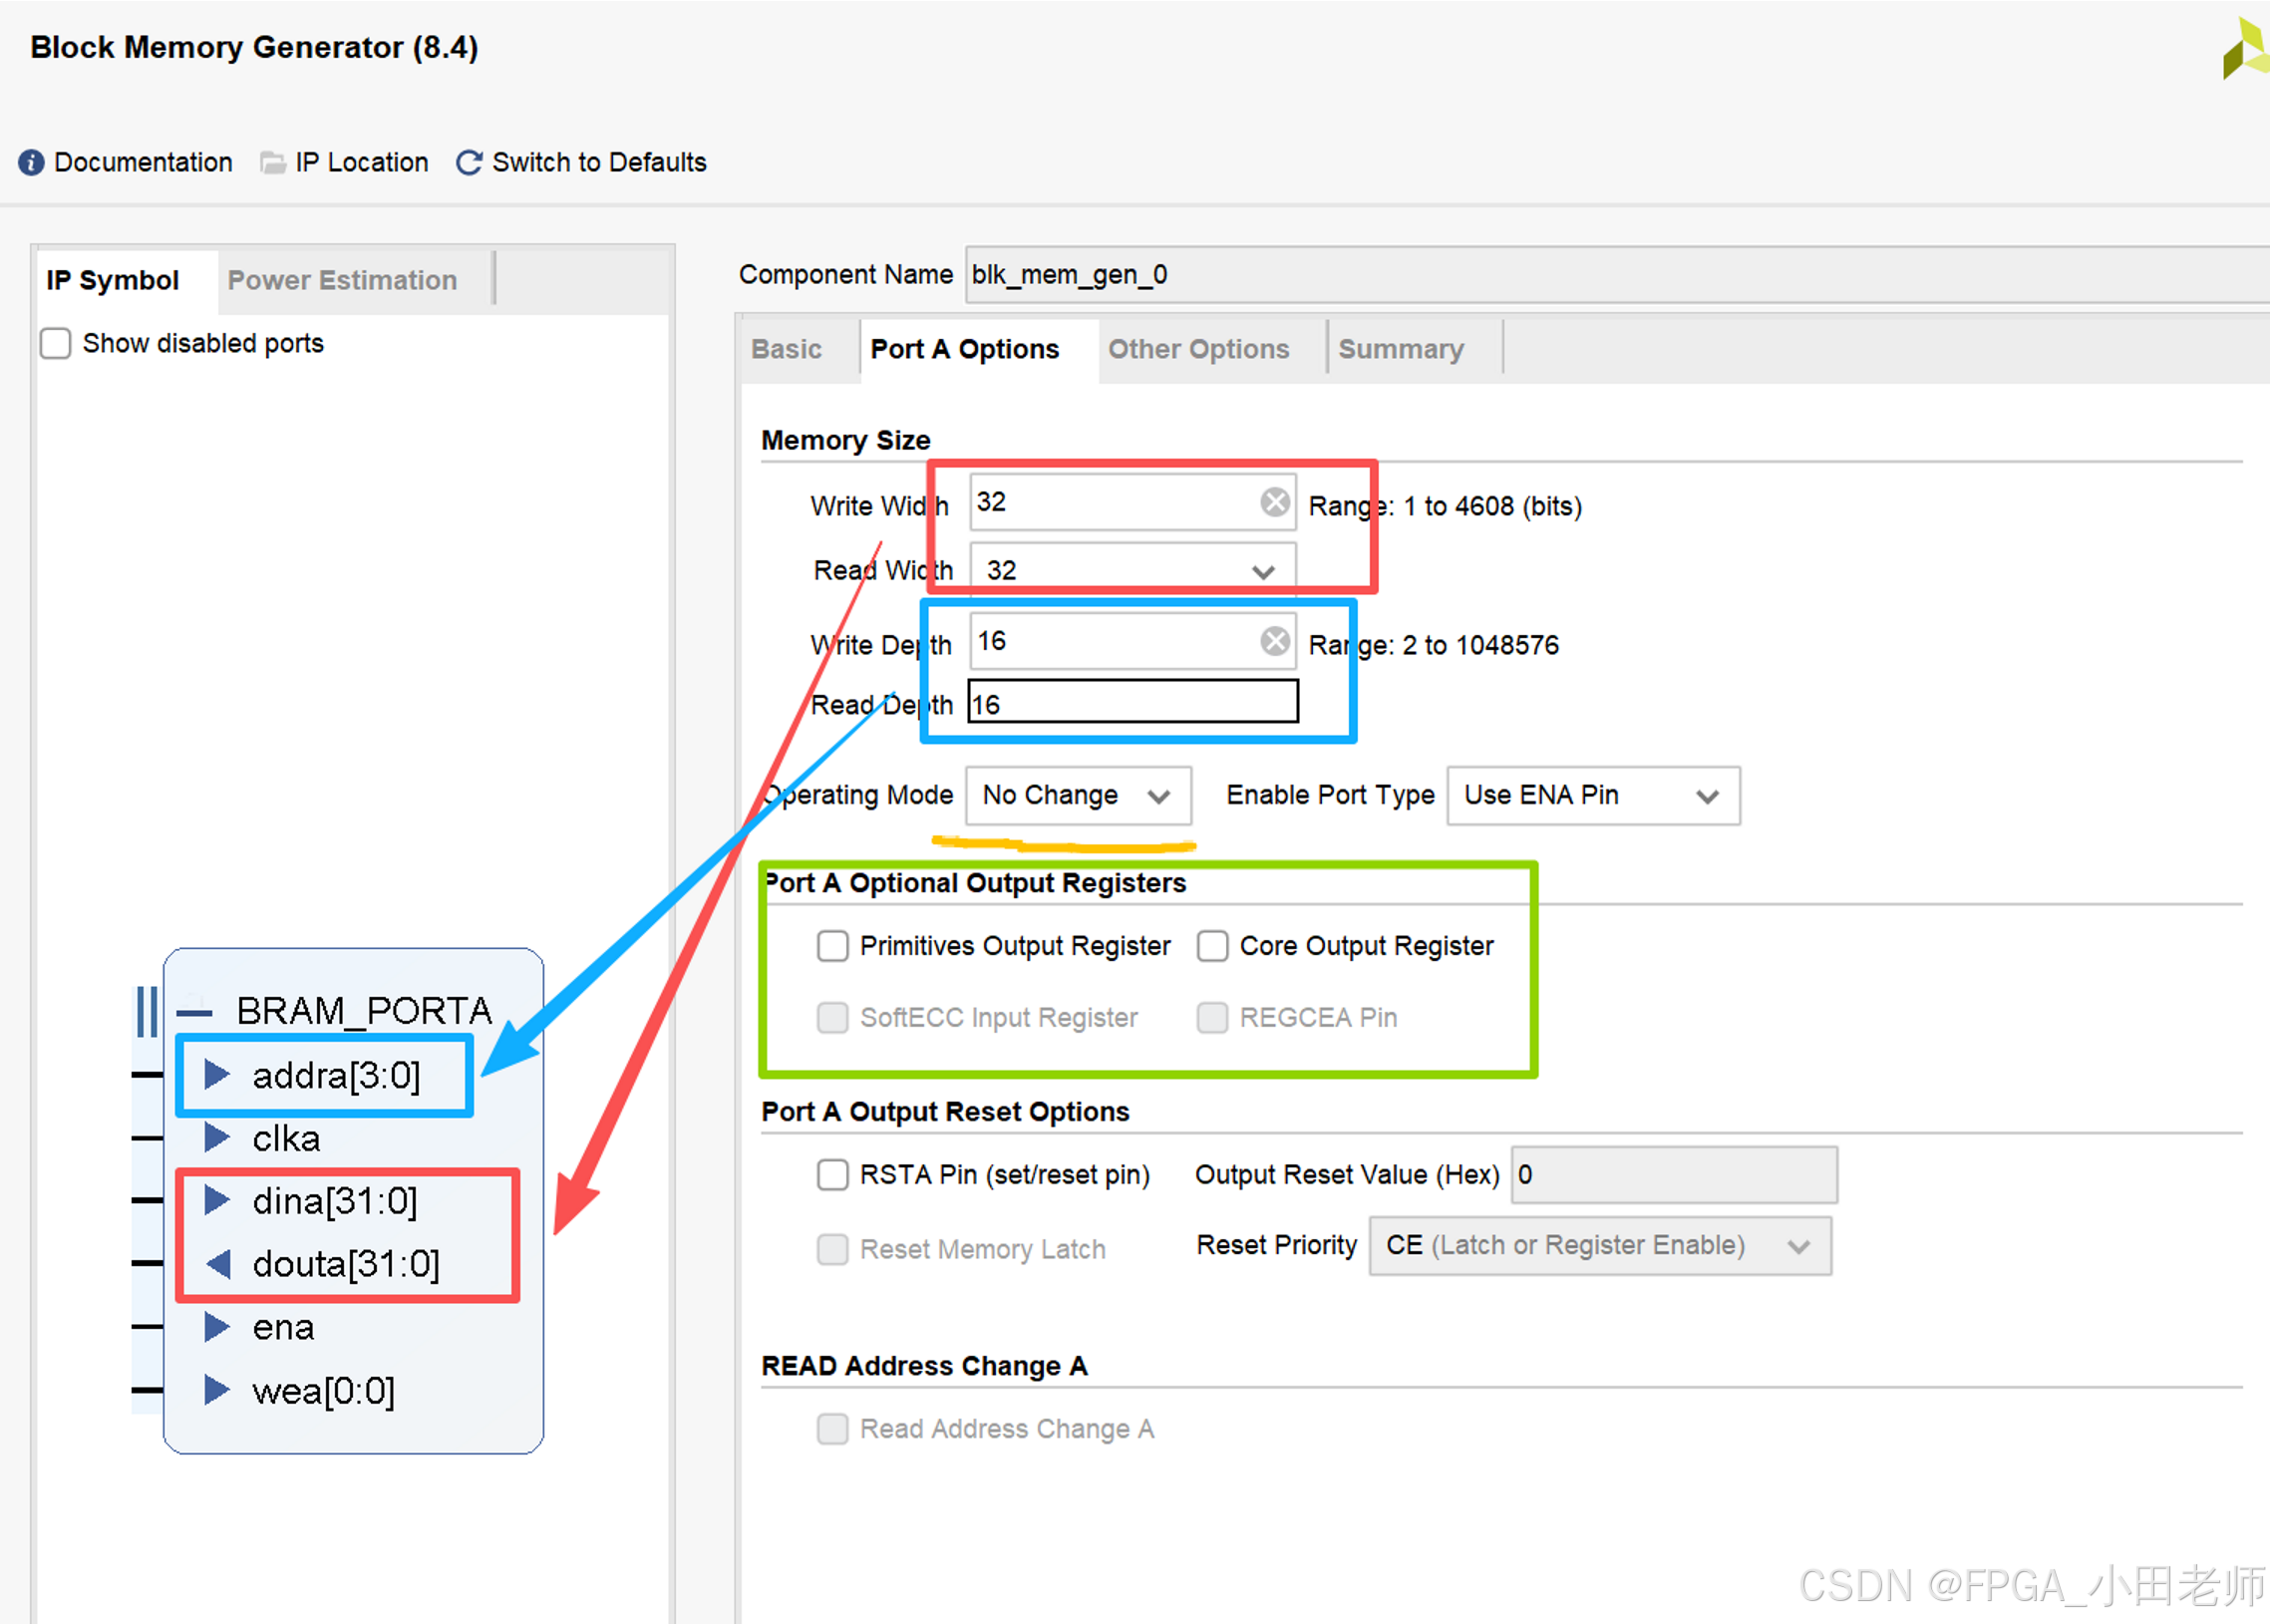This screenshot has height=1624, width=2270.
Task: Check Primitives Output Register option
Action: (832, 946)
